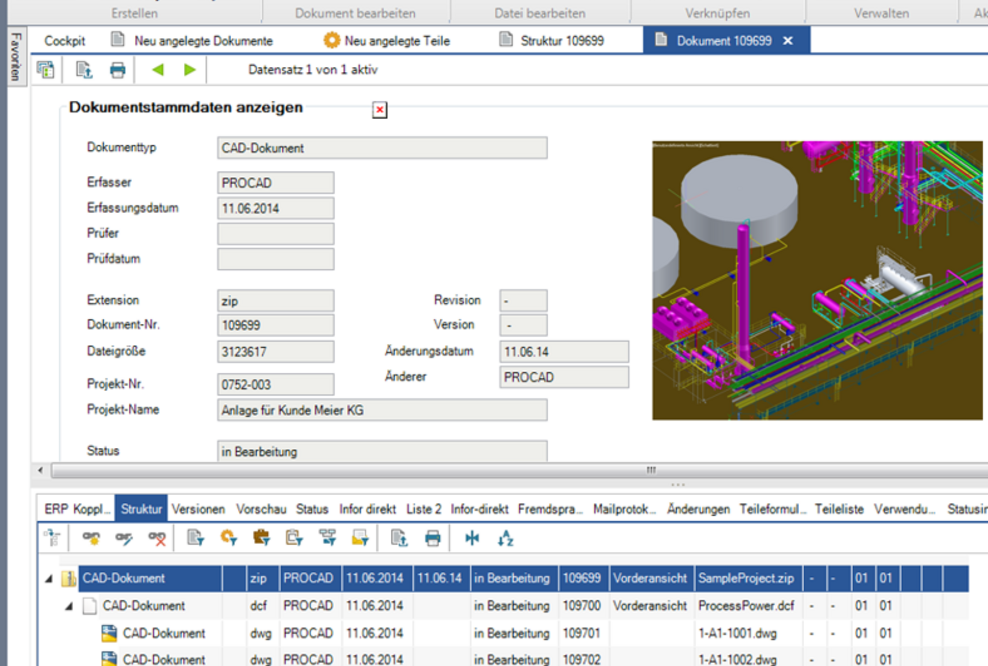Click the link-with-gear icon in Struktur toolbar
The image size is (988, 666).
(90, 539)
